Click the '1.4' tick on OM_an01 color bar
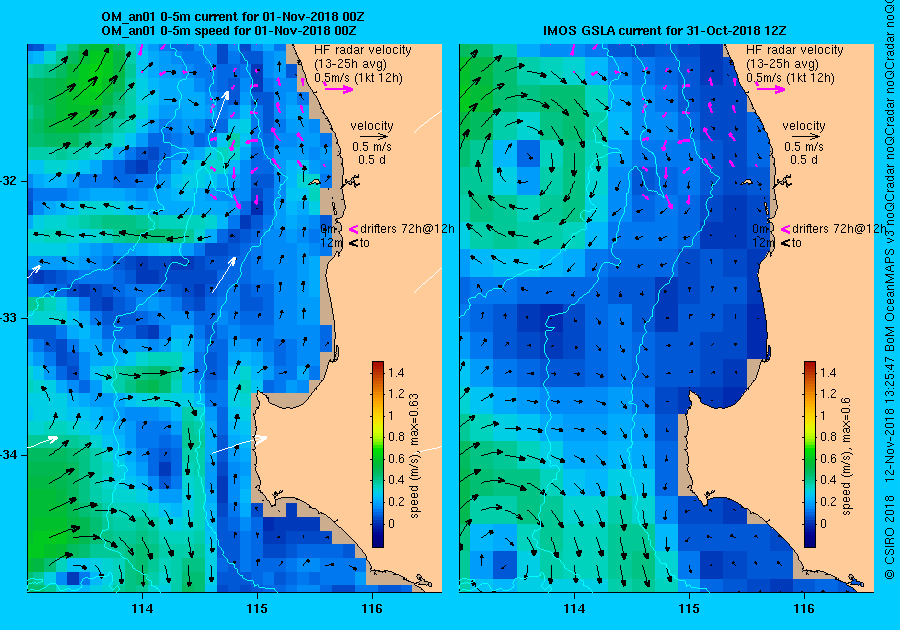 click(x=396, y=373)
